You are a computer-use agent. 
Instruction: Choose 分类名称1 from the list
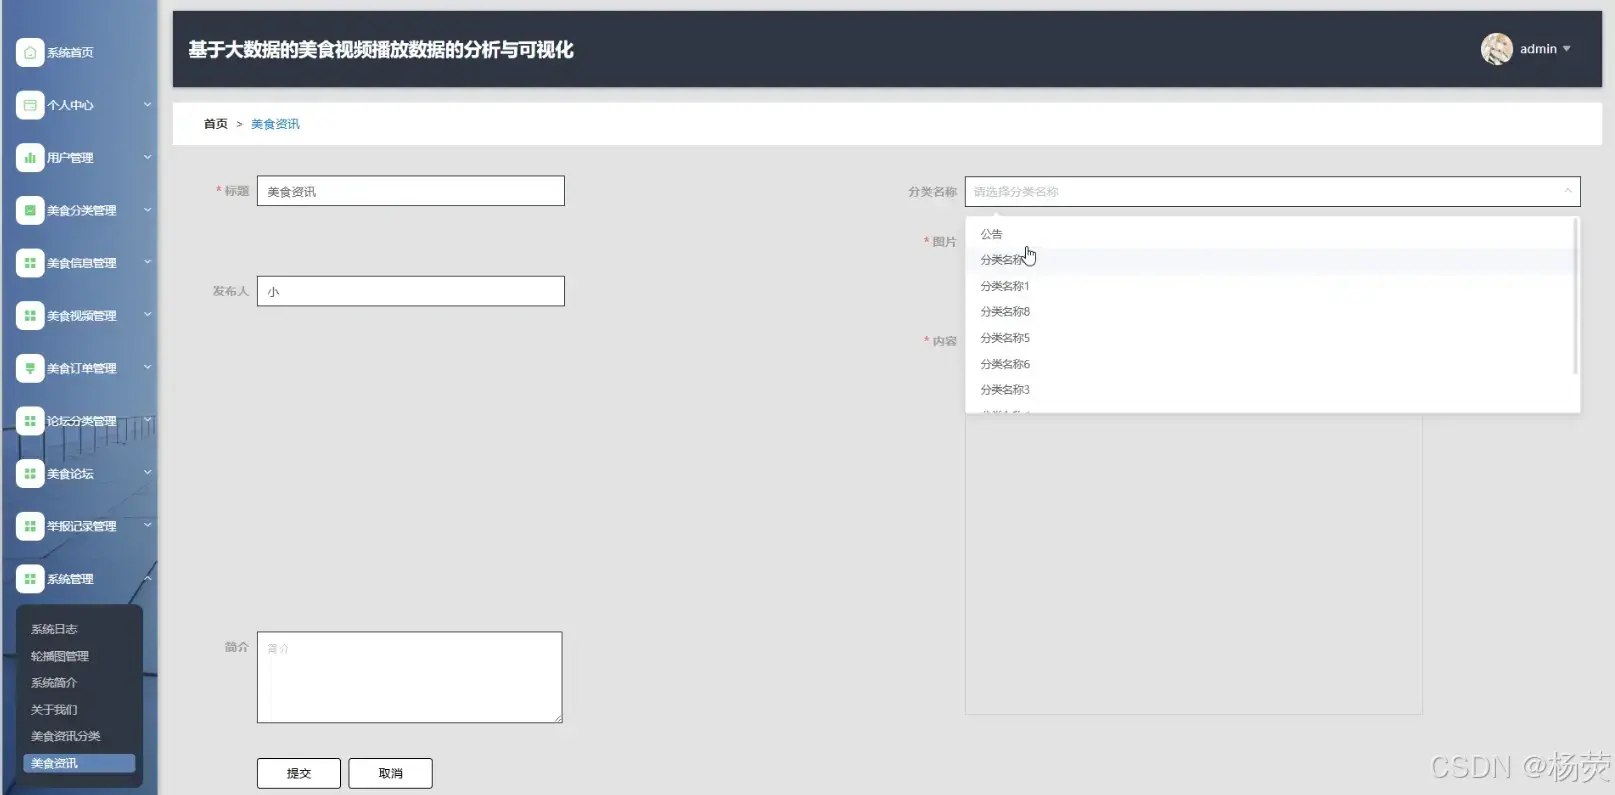[1272, 286]
